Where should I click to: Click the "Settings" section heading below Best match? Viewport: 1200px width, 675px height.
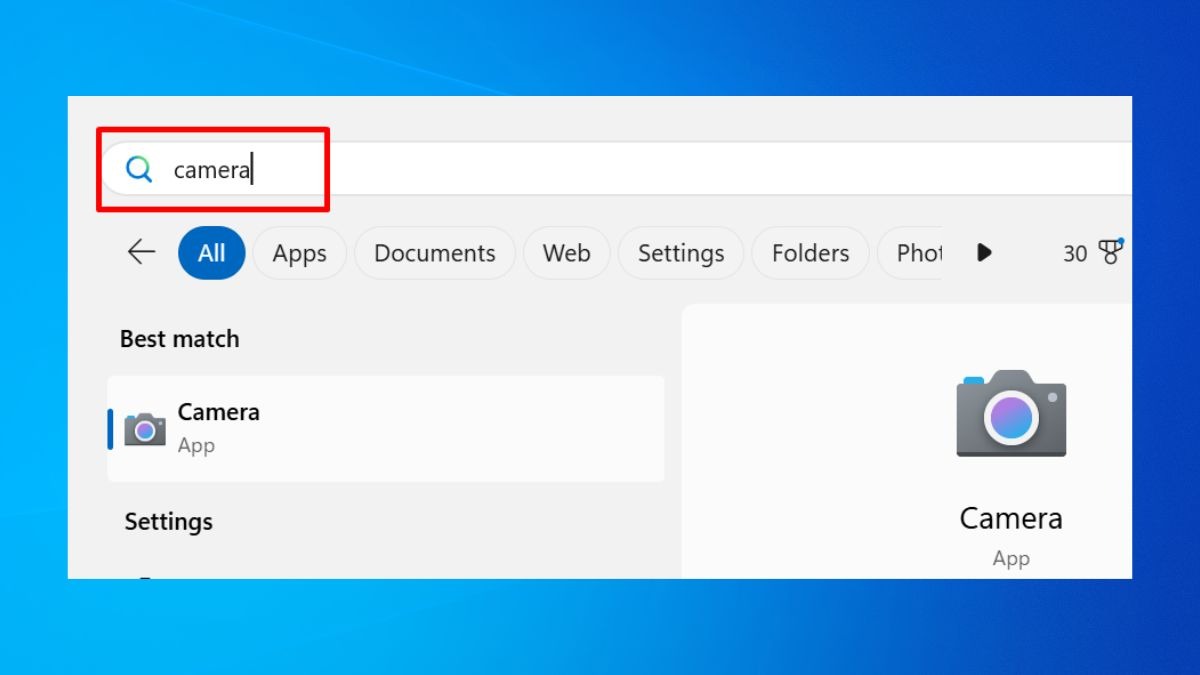click(x=168, y=521)
